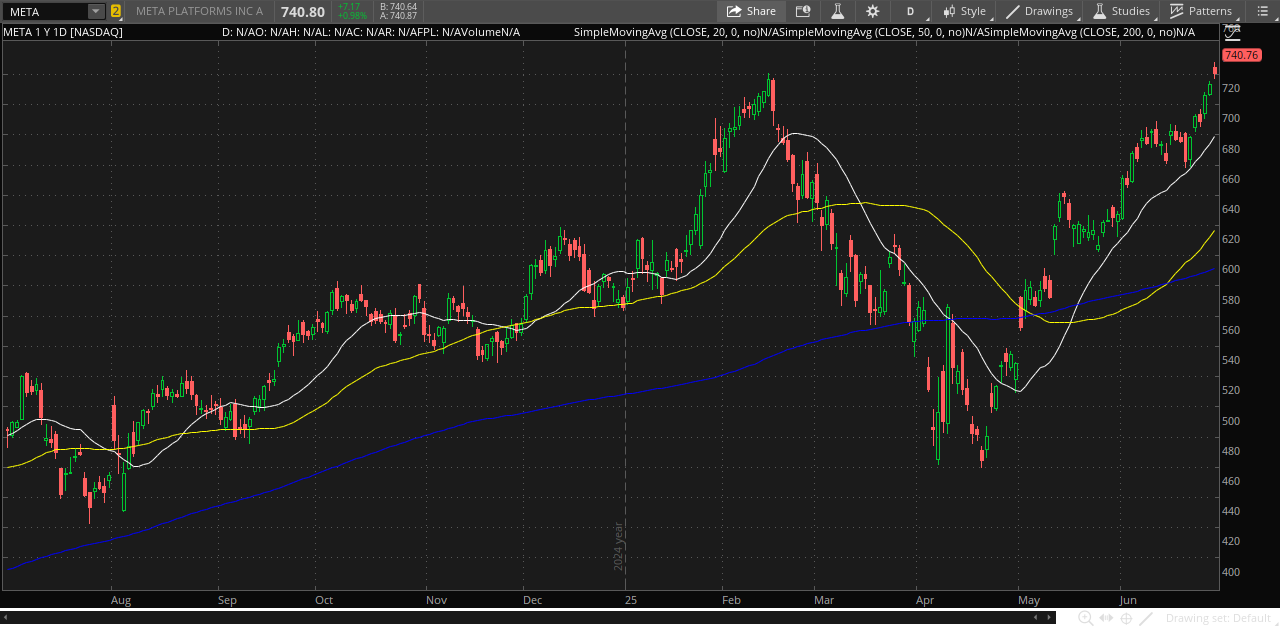Click the META PLATFORMS INC A company name
Image resolution: width=1280 pixels, height=628 pixels.
[200, 11]
